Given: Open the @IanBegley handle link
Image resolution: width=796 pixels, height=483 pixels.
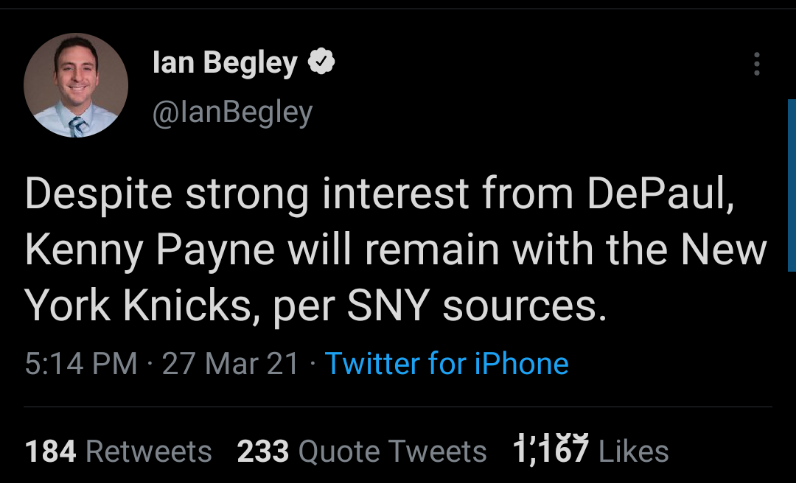Looking at the screenshot, I should [232, 113].
